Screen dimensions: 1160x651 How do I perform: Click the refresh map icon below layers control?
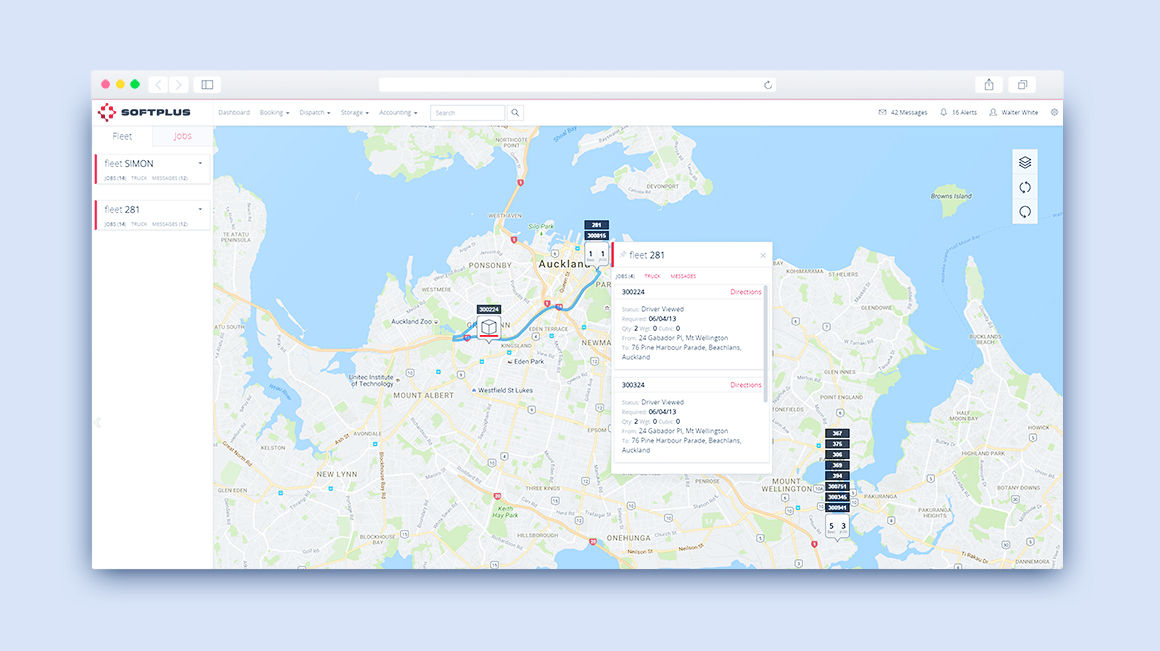1023,187
